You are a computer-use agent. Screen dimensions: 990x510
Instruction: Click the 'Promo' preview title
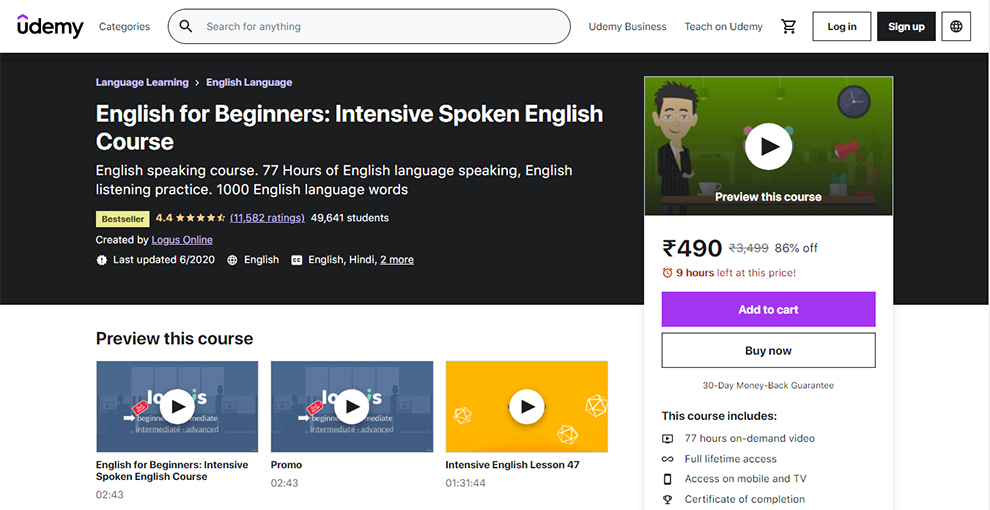coord(286,465)
